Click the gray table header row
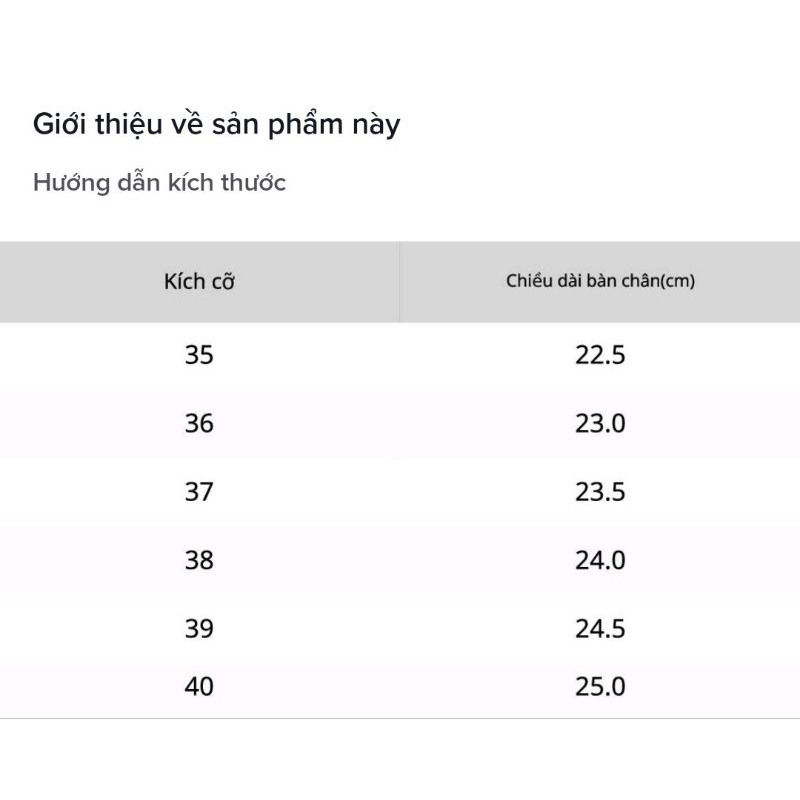 tap(400, 281)
